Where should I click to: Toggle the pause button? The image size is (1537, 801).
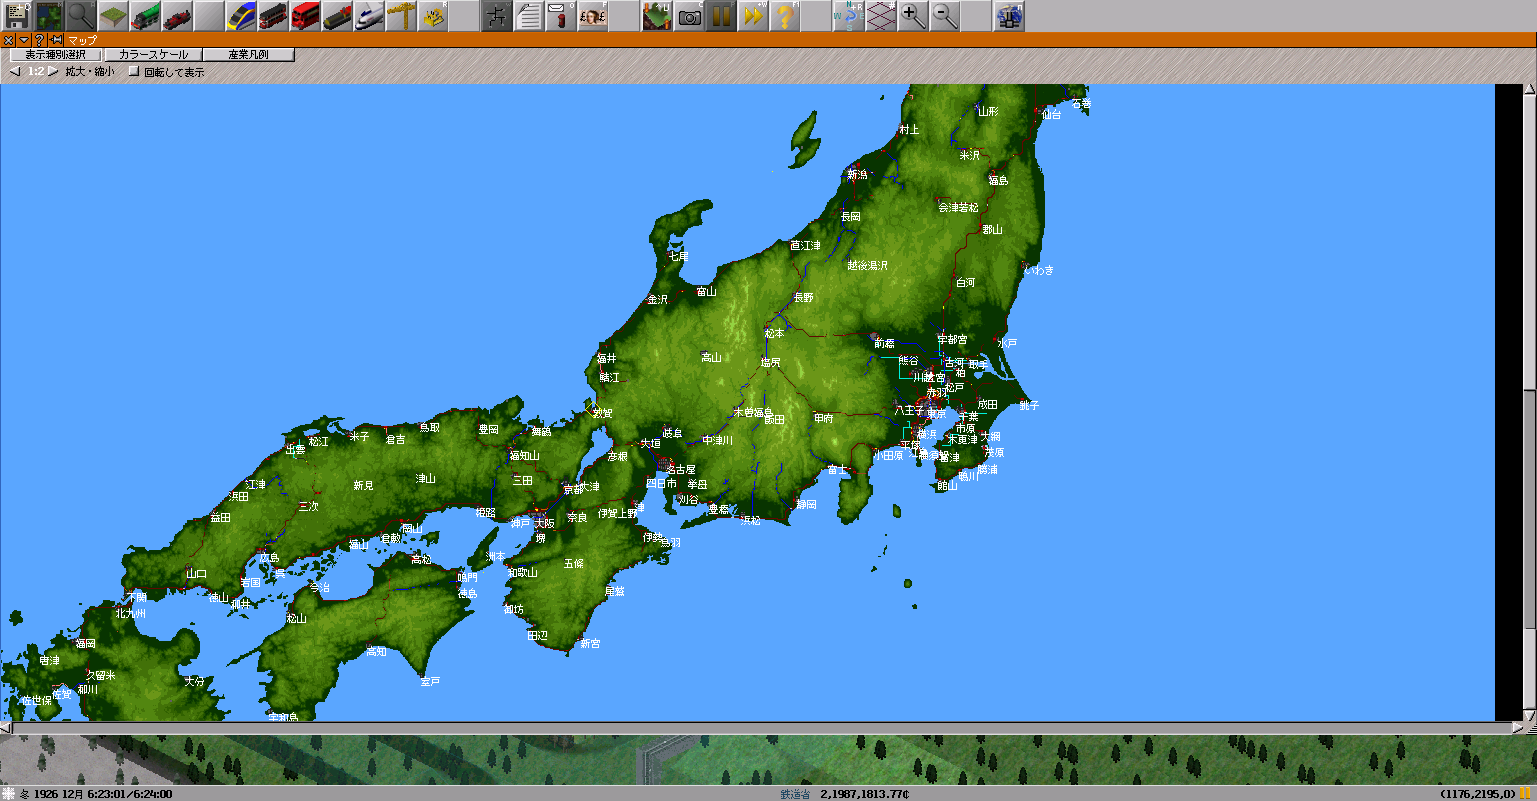tap(720, 16)
